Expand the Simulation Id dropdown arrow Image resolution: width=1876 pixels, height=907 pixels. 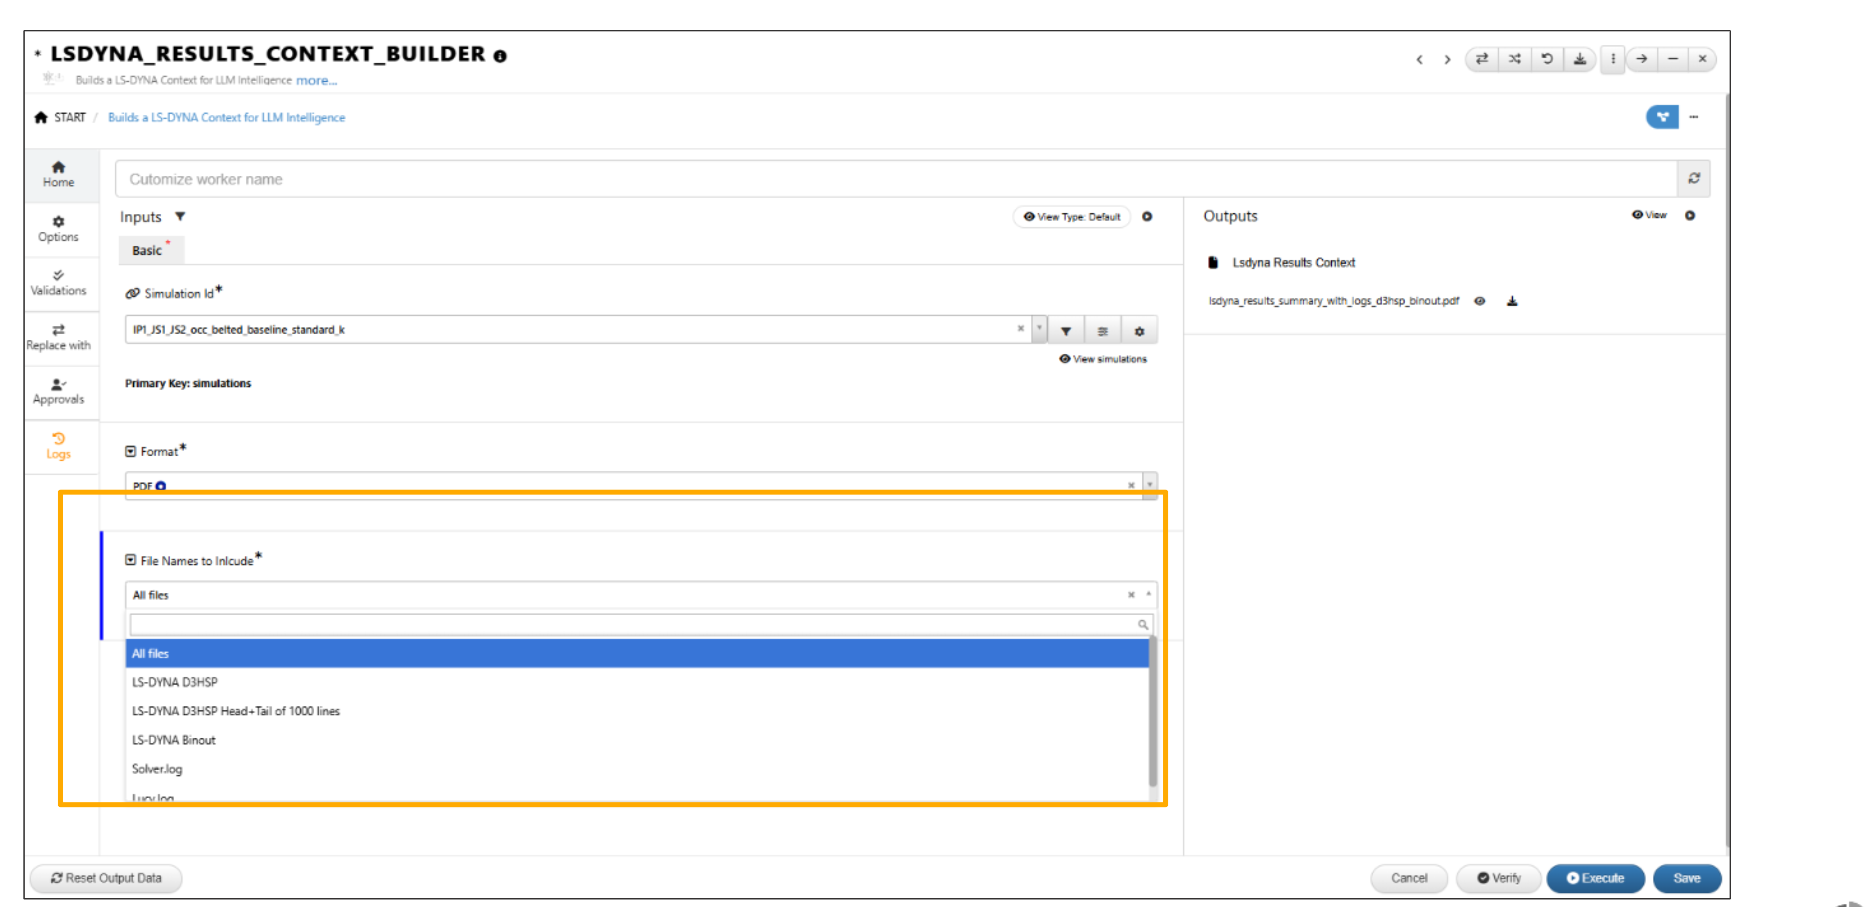pyautogui.click(x=1040, y=329)
